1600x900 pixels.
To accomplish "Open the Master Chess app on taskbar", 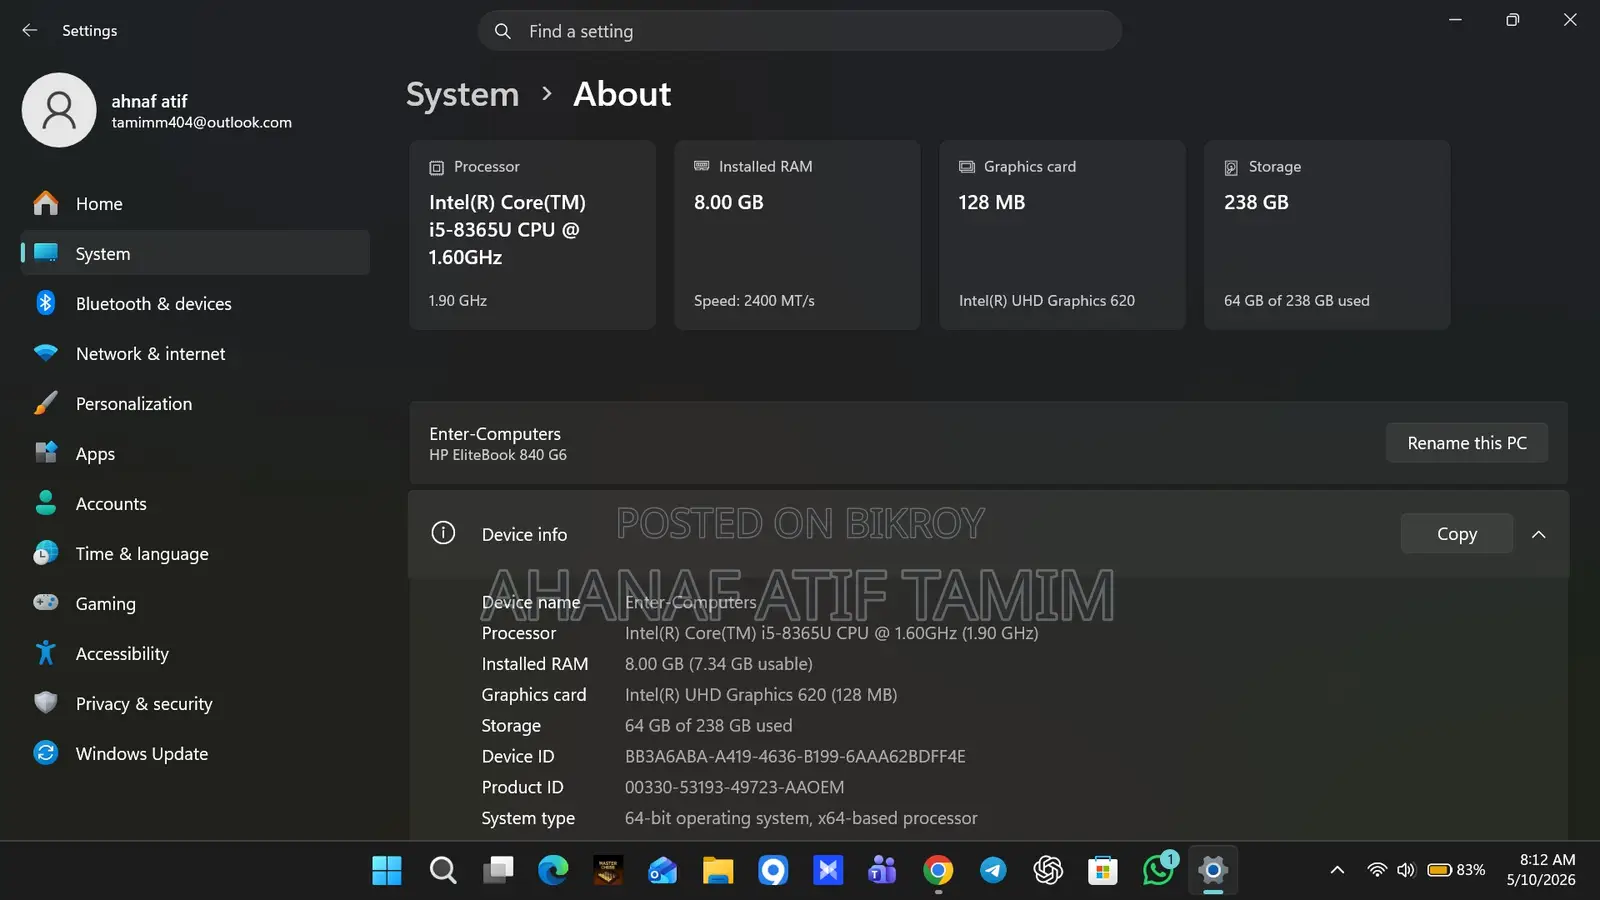I will point(608,870).
